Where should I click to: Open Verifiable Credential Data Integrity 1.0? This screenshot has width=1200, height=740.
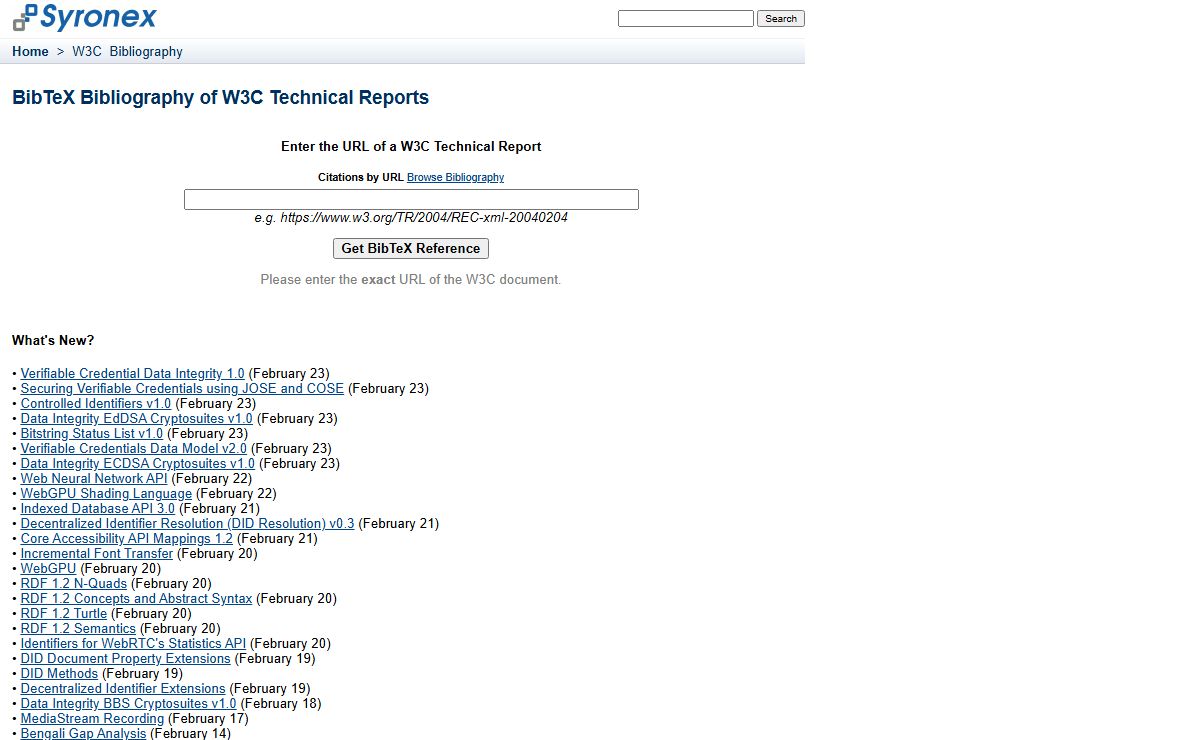132,374
